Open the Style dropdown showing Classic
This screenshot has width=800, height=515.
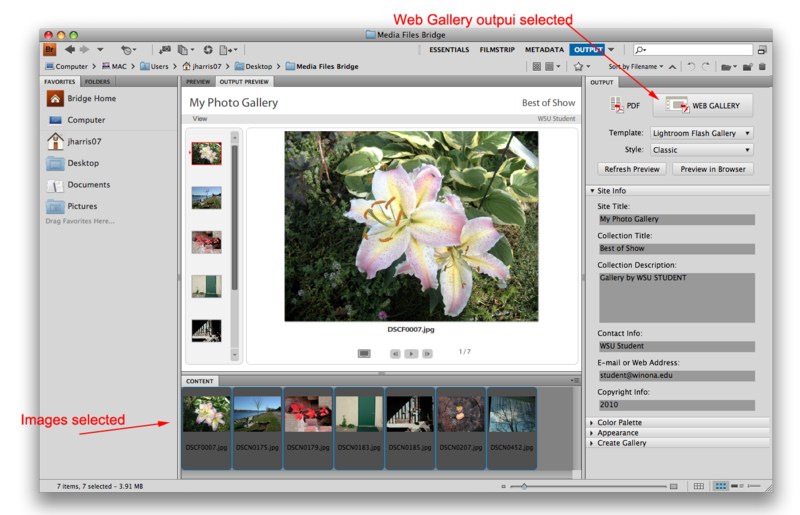point(701,150)
